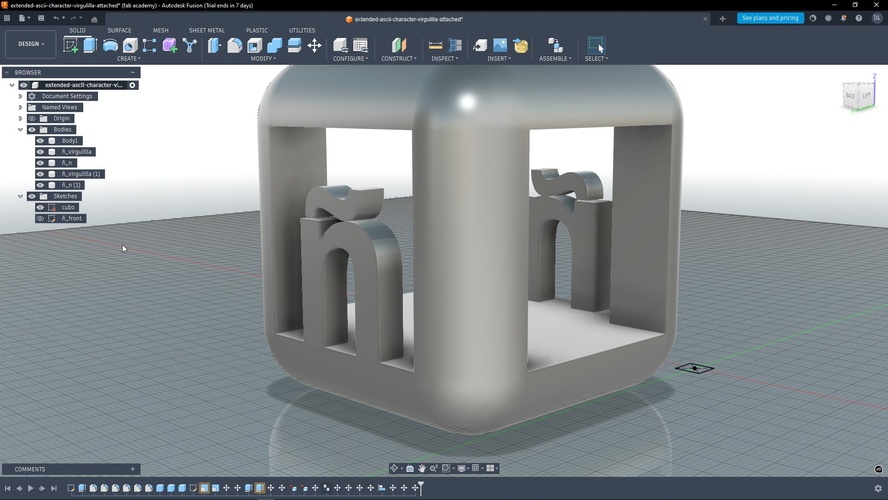Screen dimensions: 888x500
Task: Click the Configure Model icon
Action: (x=340, y=45)
